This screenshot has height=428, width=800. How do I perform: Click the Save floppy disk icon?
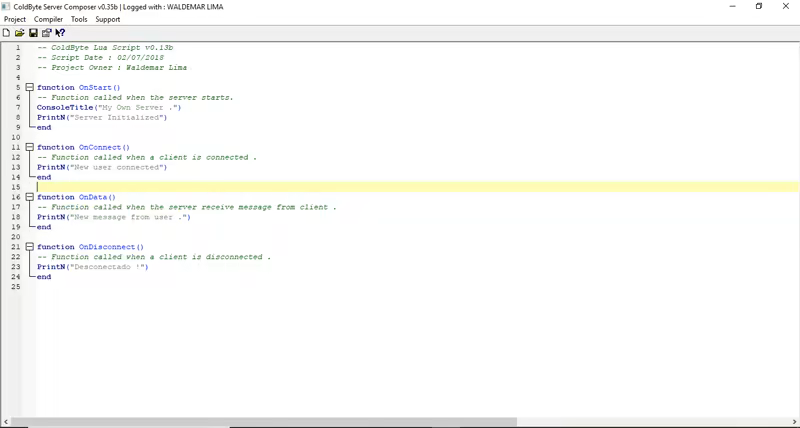[33, 33]
